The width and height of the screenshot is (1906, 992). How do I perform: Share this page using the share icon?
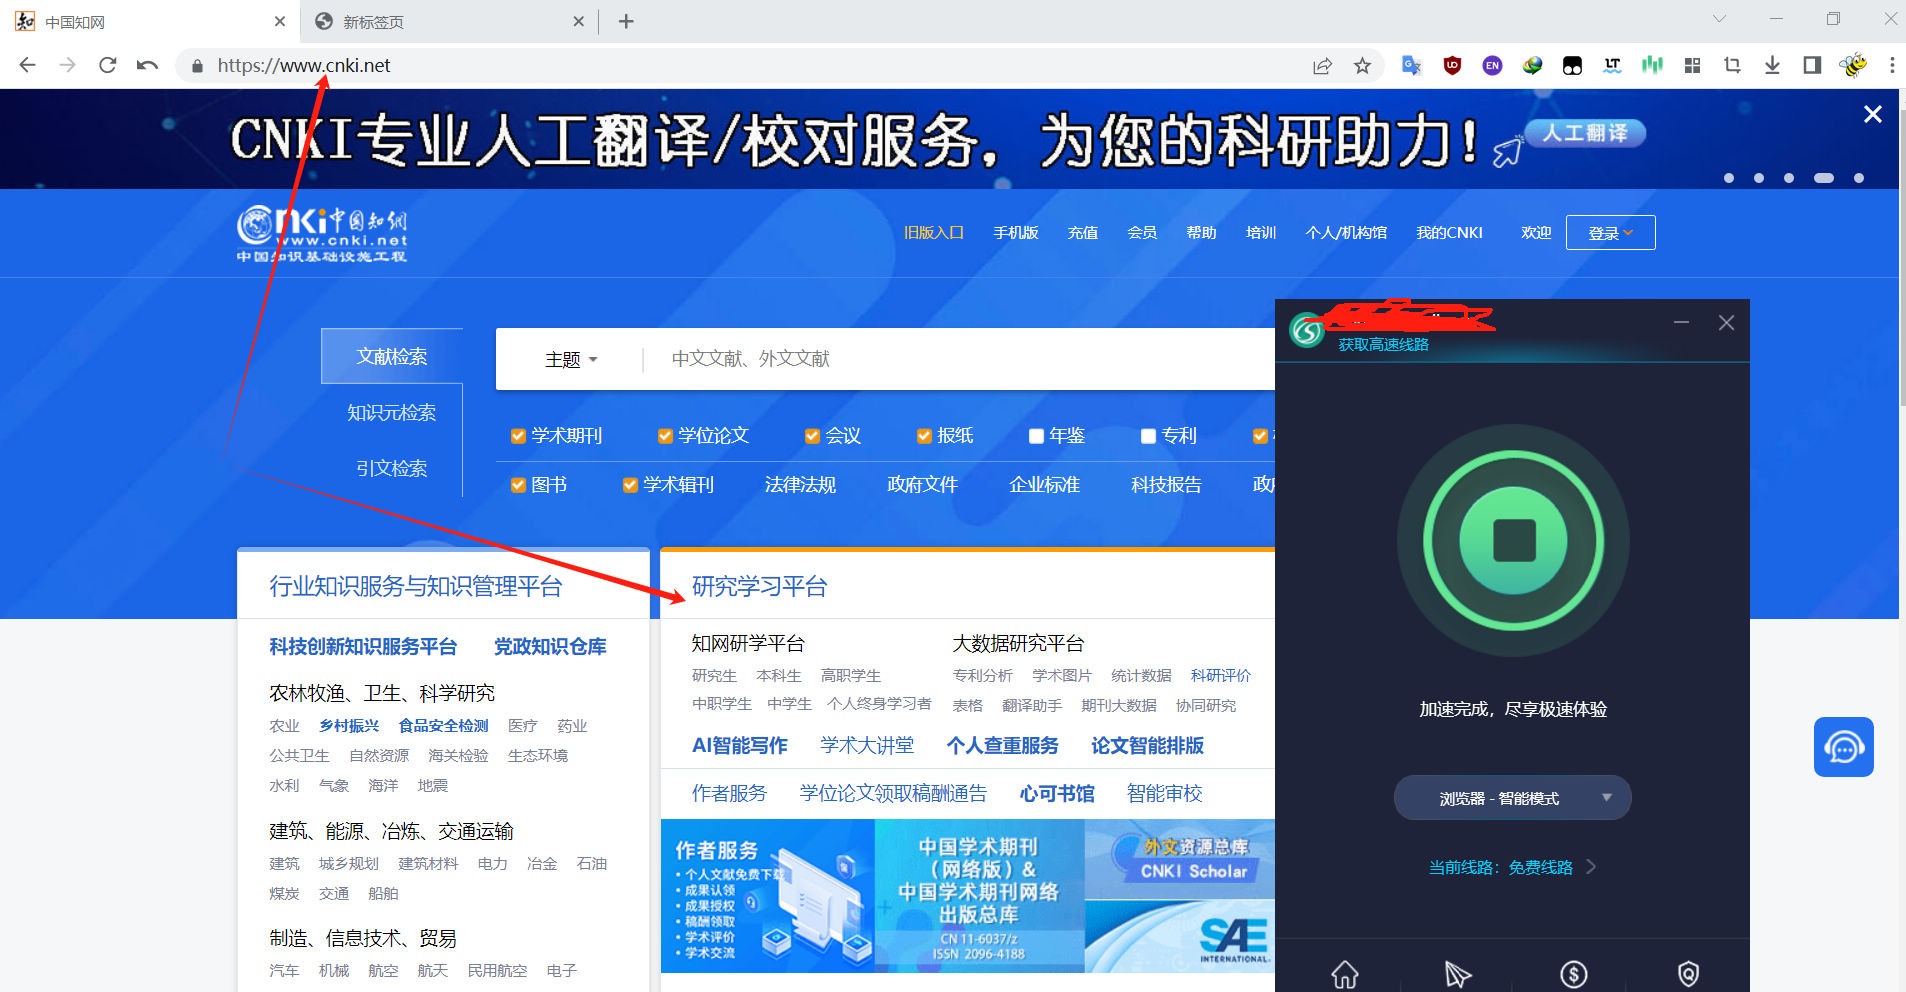[1322, 66]
